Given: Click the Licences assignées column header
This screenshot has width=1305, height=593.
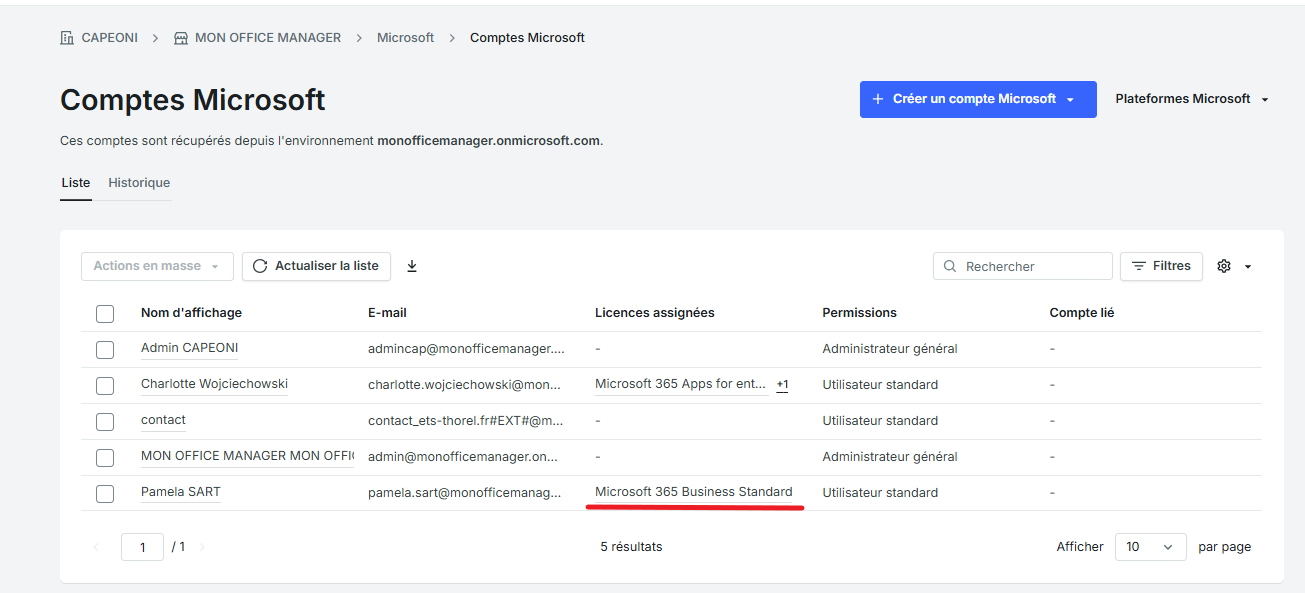Looking at the screenshot, I should click(655, 313).
